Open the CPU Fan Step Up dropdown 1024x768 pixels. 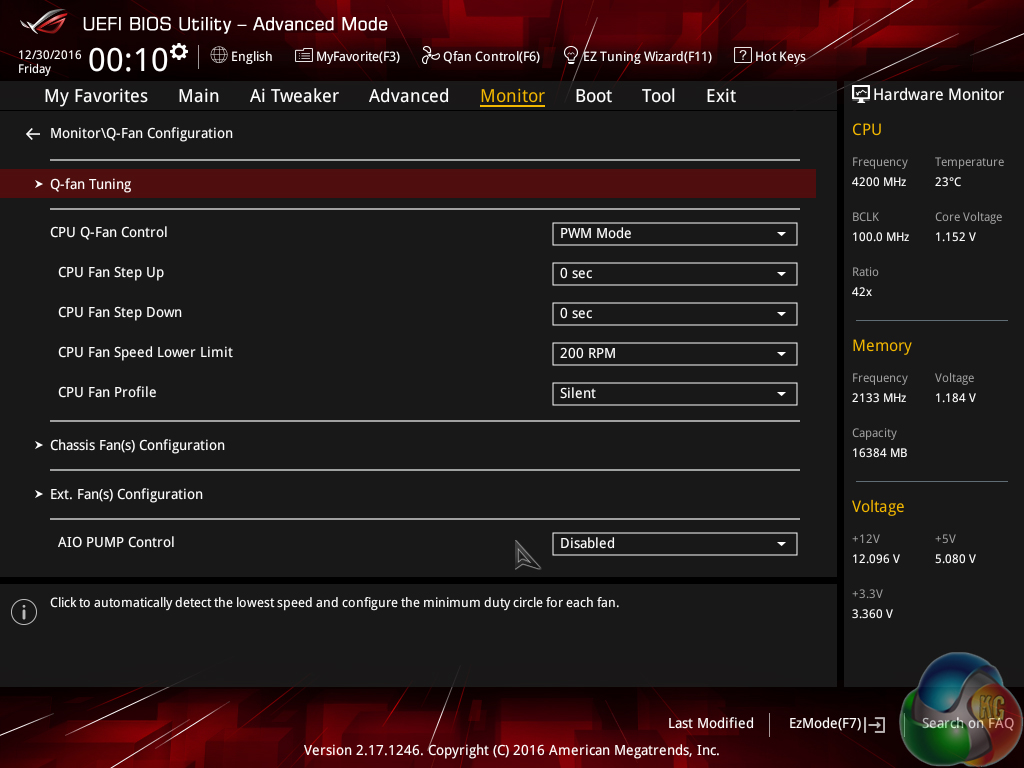click(674, 273)
